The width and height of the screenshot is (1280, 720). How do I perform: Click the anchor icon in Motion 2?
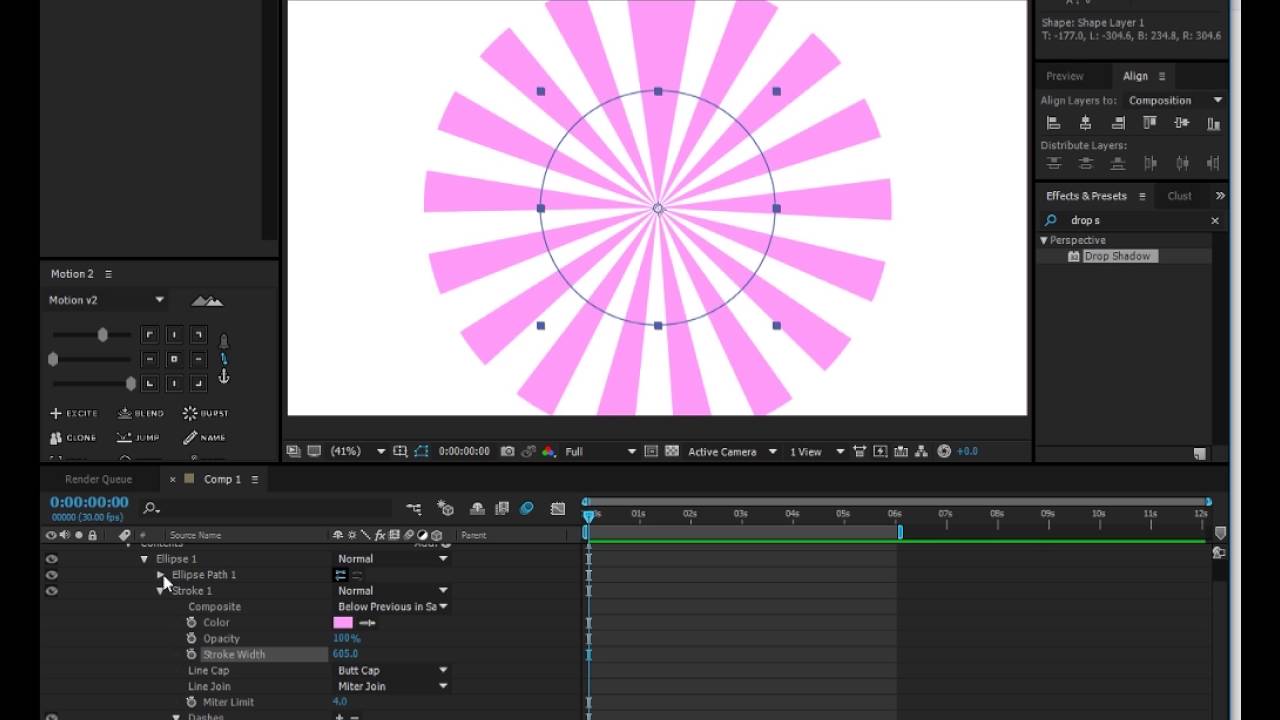point(224,377)
